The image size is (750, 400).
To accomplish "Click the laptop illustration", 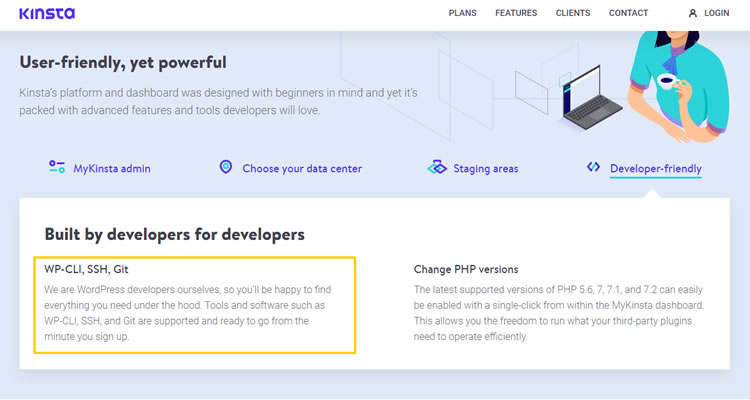I will (x=592, y=99).
